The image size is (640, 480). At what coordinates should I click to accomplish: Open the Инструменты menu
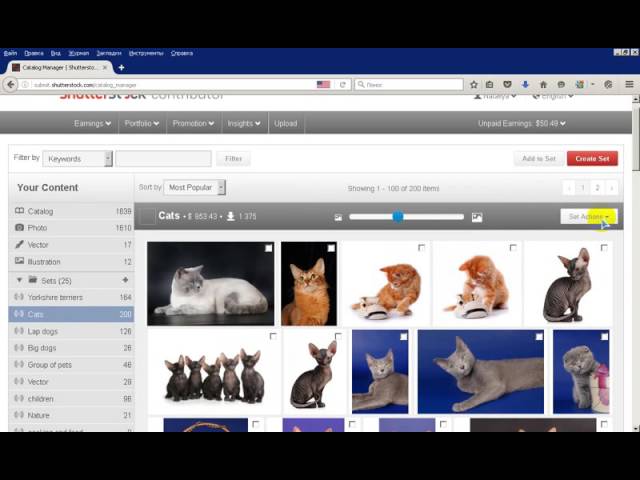(146, 53)
